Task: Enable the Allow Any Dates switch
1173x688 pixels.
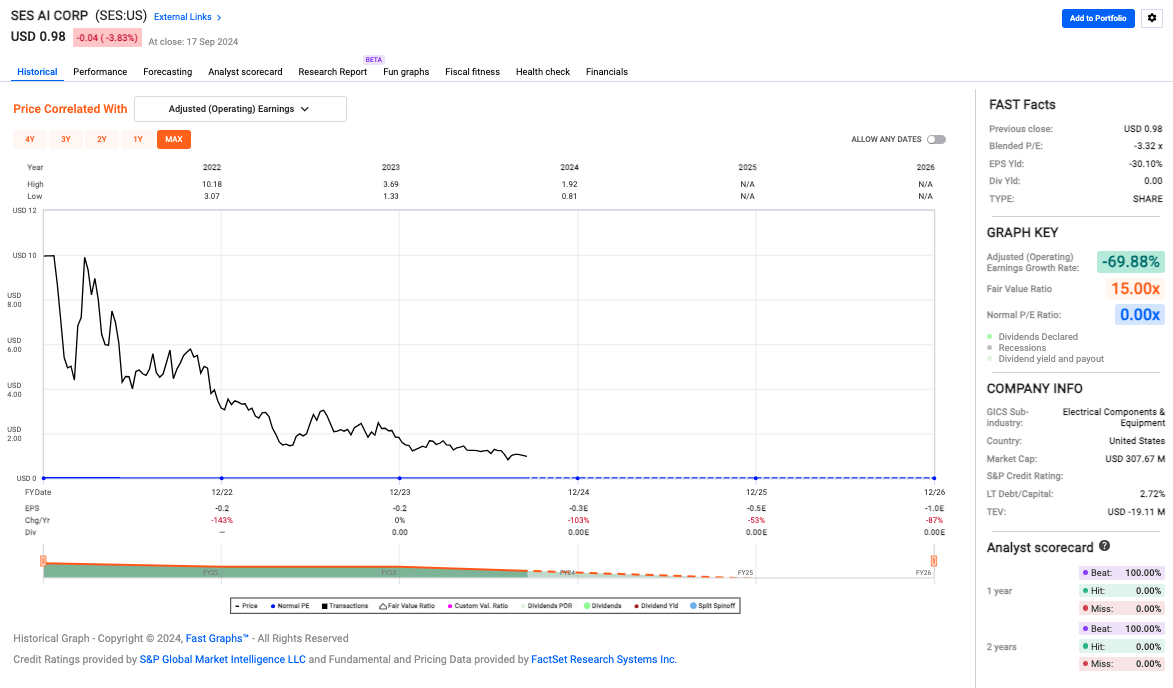Action: tap(936, 140)
